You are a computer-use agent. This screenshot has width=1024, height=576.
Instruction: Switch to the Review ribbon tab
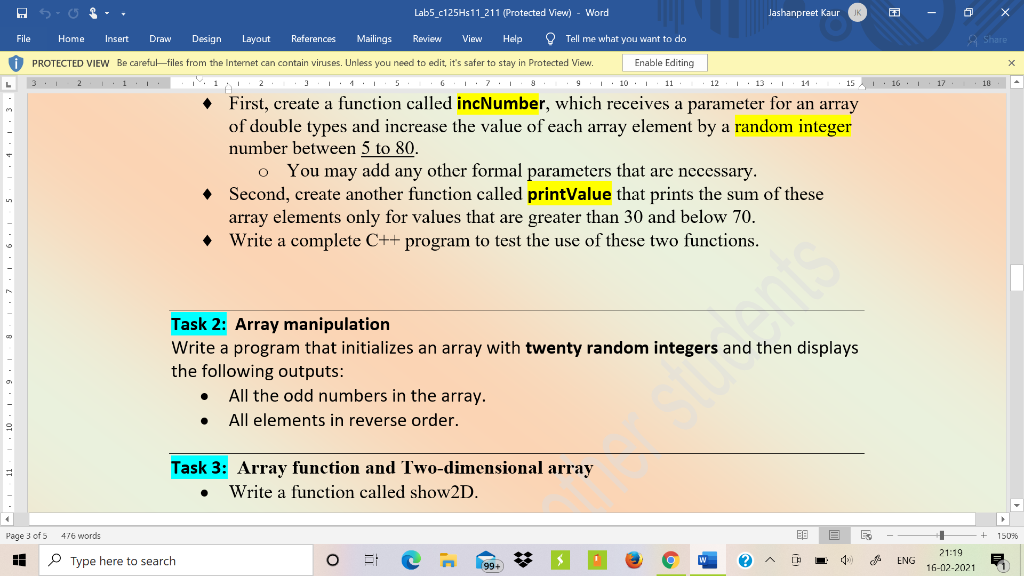click(427, 39)
